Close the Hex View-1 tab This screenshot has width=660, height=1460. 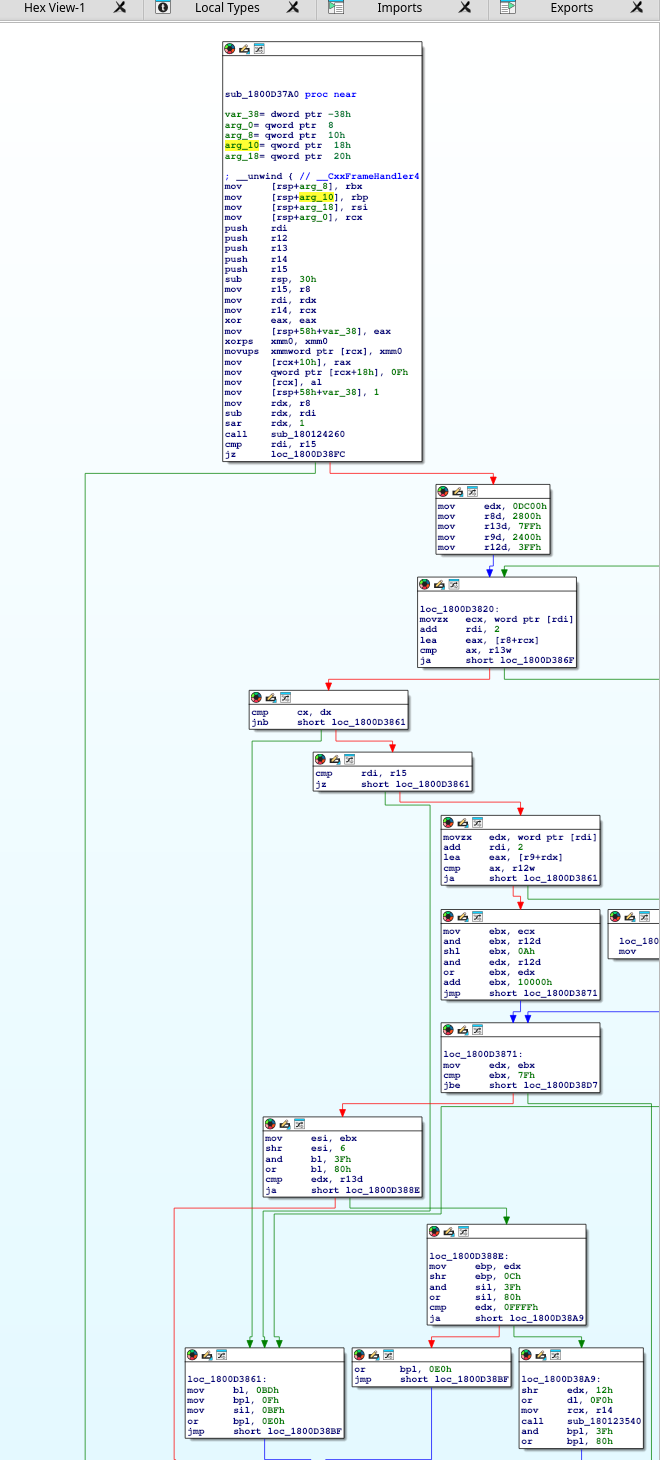pos(120,8)
